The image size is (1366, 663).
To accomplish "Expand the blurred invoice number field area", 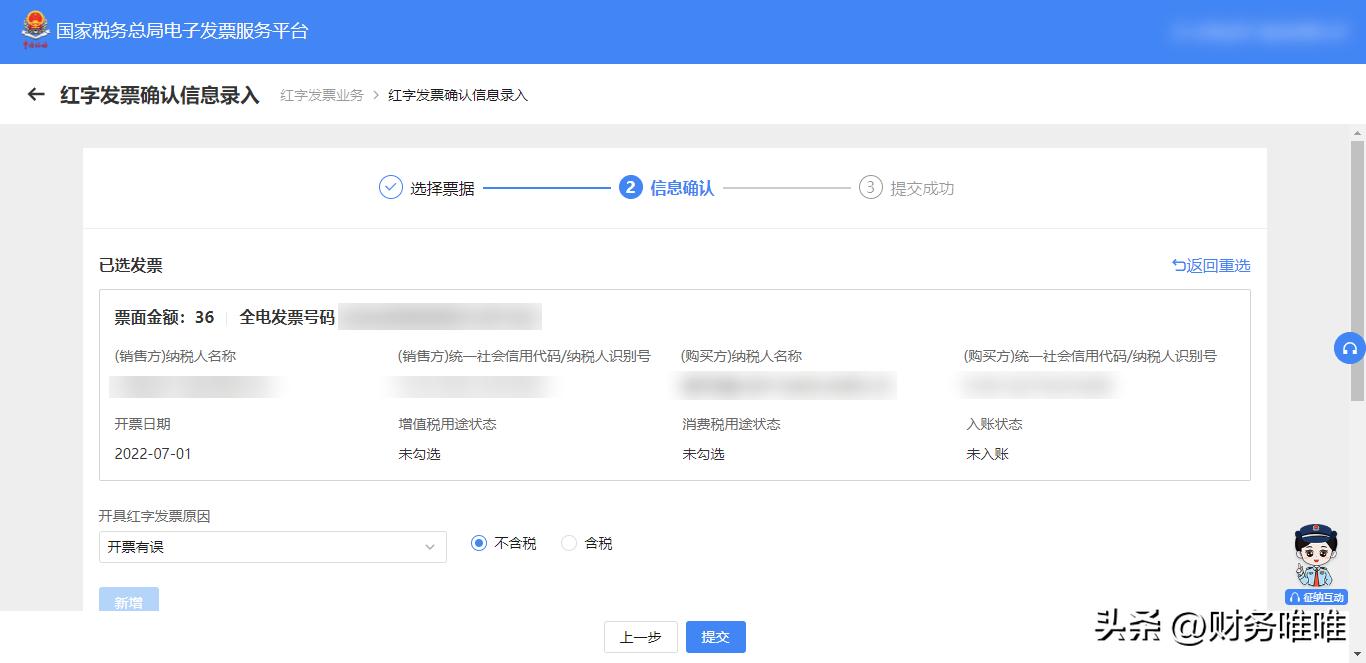I will pyautogui.click(x=440, y=315).
